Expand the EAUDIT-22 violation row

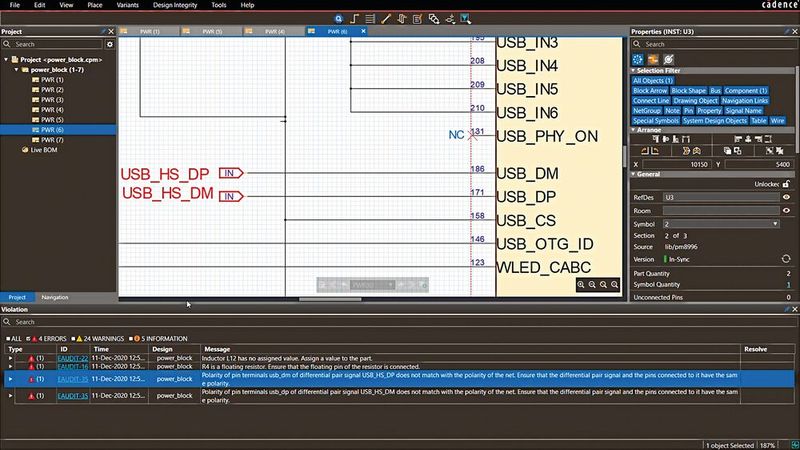(10, 358)
